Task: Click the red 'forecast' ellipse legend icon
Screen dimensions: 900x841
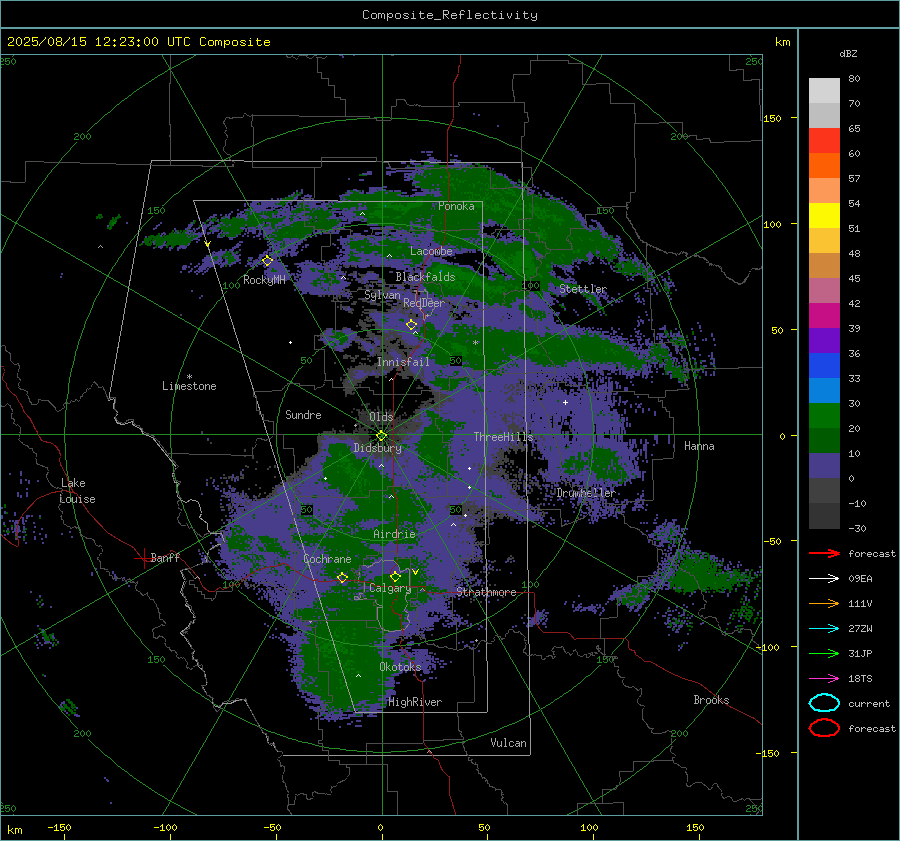Action: pos(824,728)
